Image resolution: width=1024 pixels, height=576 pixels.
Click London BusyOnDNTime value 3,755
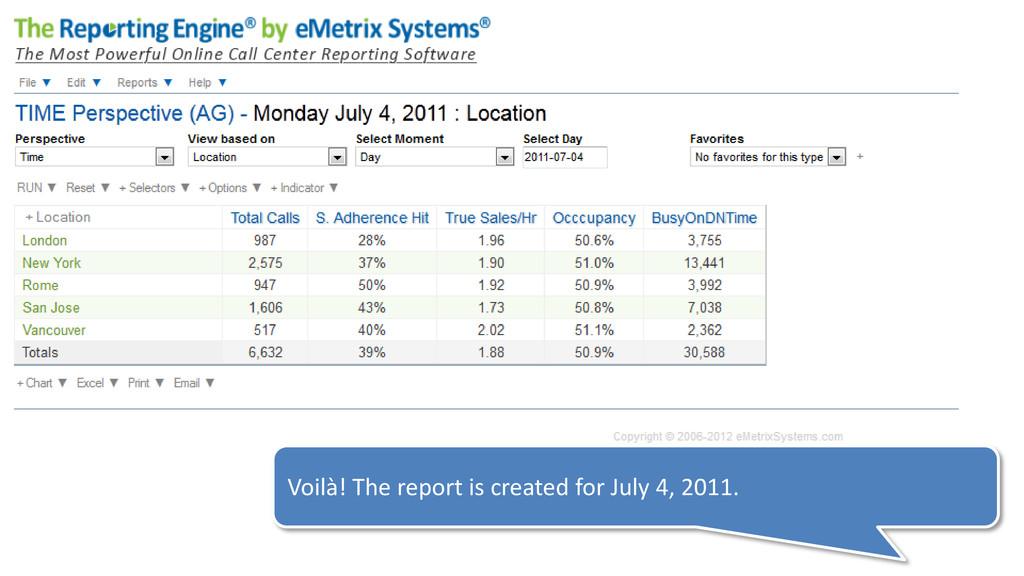pyautogui.click(x=705, y=240)
